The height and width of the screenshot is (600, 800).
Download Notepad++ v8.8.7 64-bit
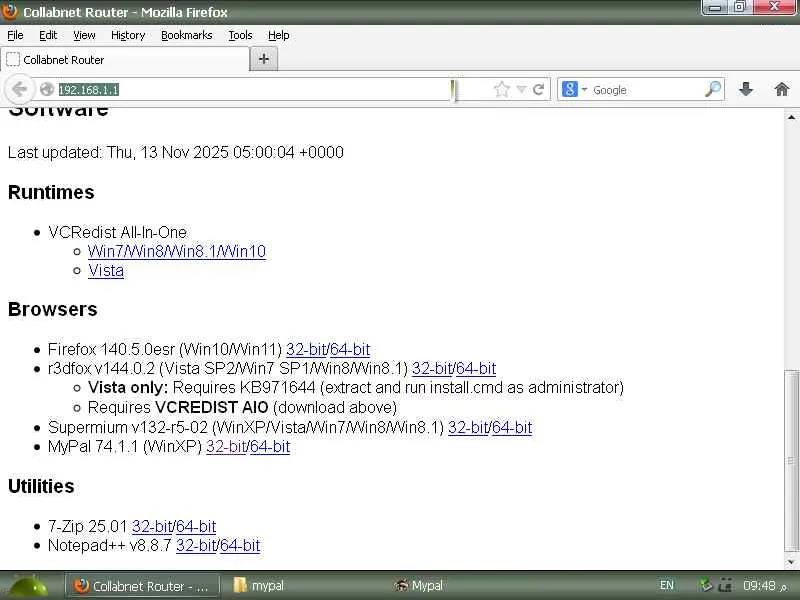click(240, 545)
